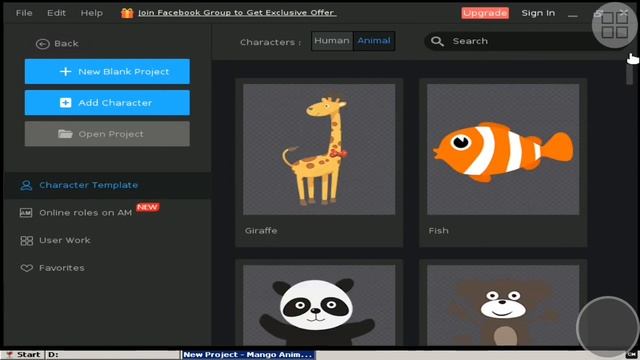Click Sign In
Image resolution: width=640 pixels, height=360 pixels.
pyautogui.click(x=538, y=13)
